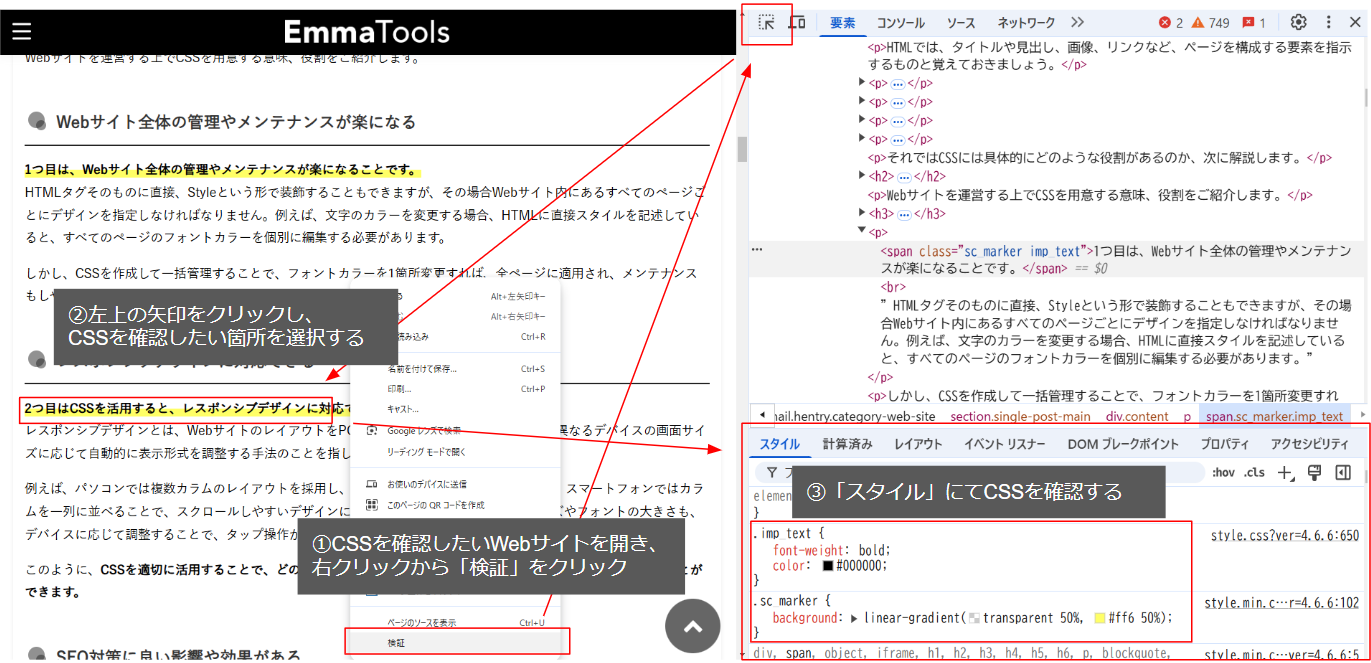Viewport: 1371px width, 663px height.
Task: Click the back-to-top circle button
Action: point(692,626)
